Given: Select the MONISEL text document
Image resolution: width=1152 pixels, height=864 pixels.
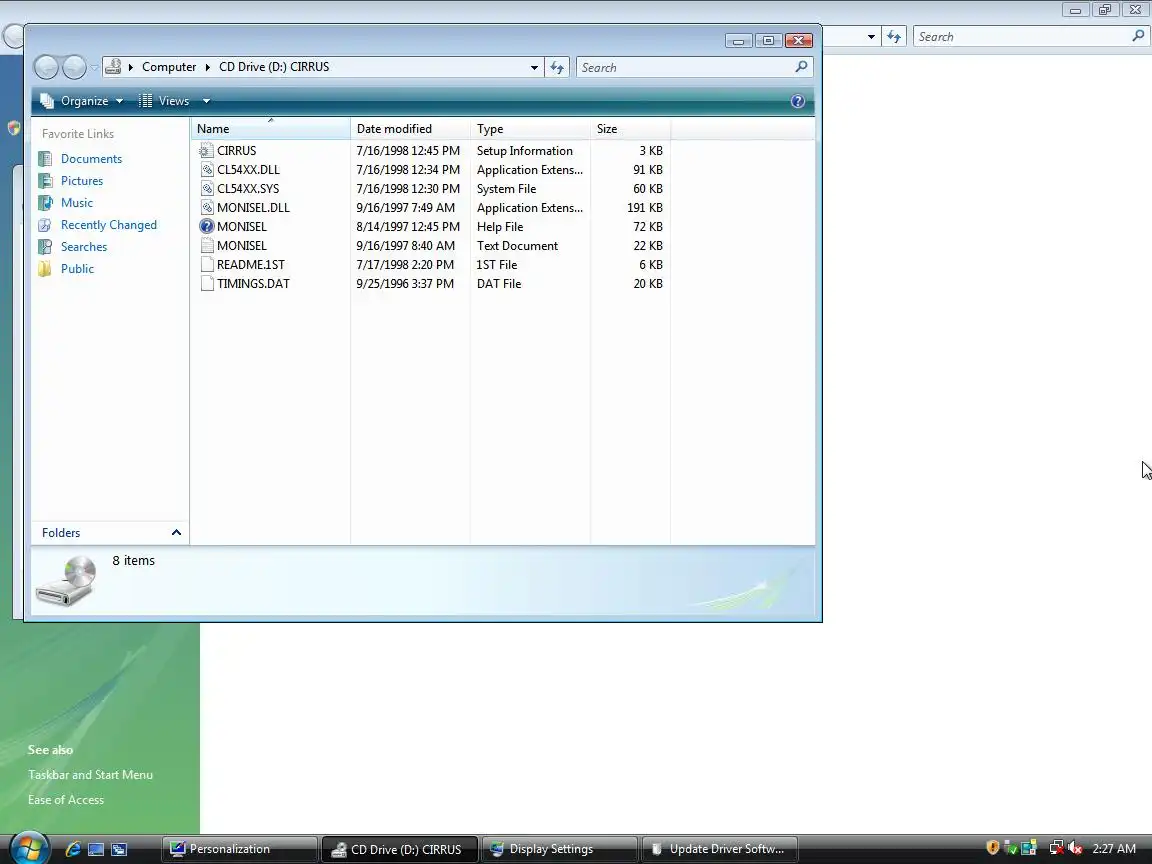Looking at the screenshot, I should 242,246.
